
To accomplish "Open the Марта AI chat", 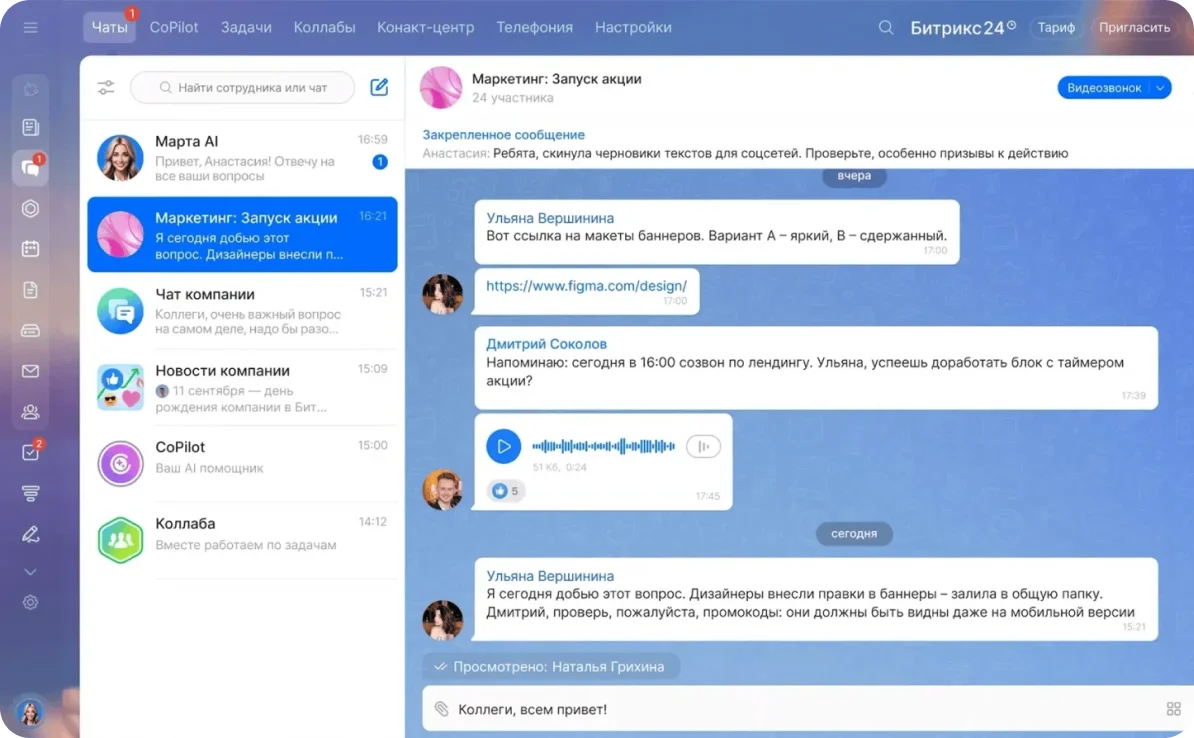I will [242, 158].
